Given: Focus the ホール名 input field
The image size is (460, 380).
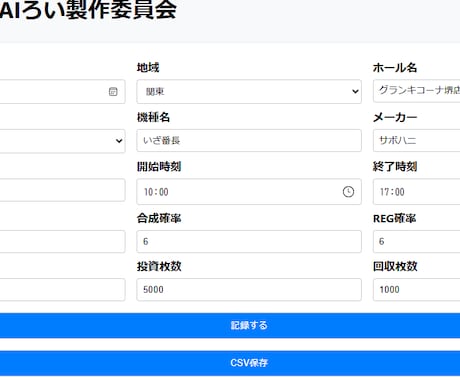Looking at the screenshot, I should click(417, 91).
